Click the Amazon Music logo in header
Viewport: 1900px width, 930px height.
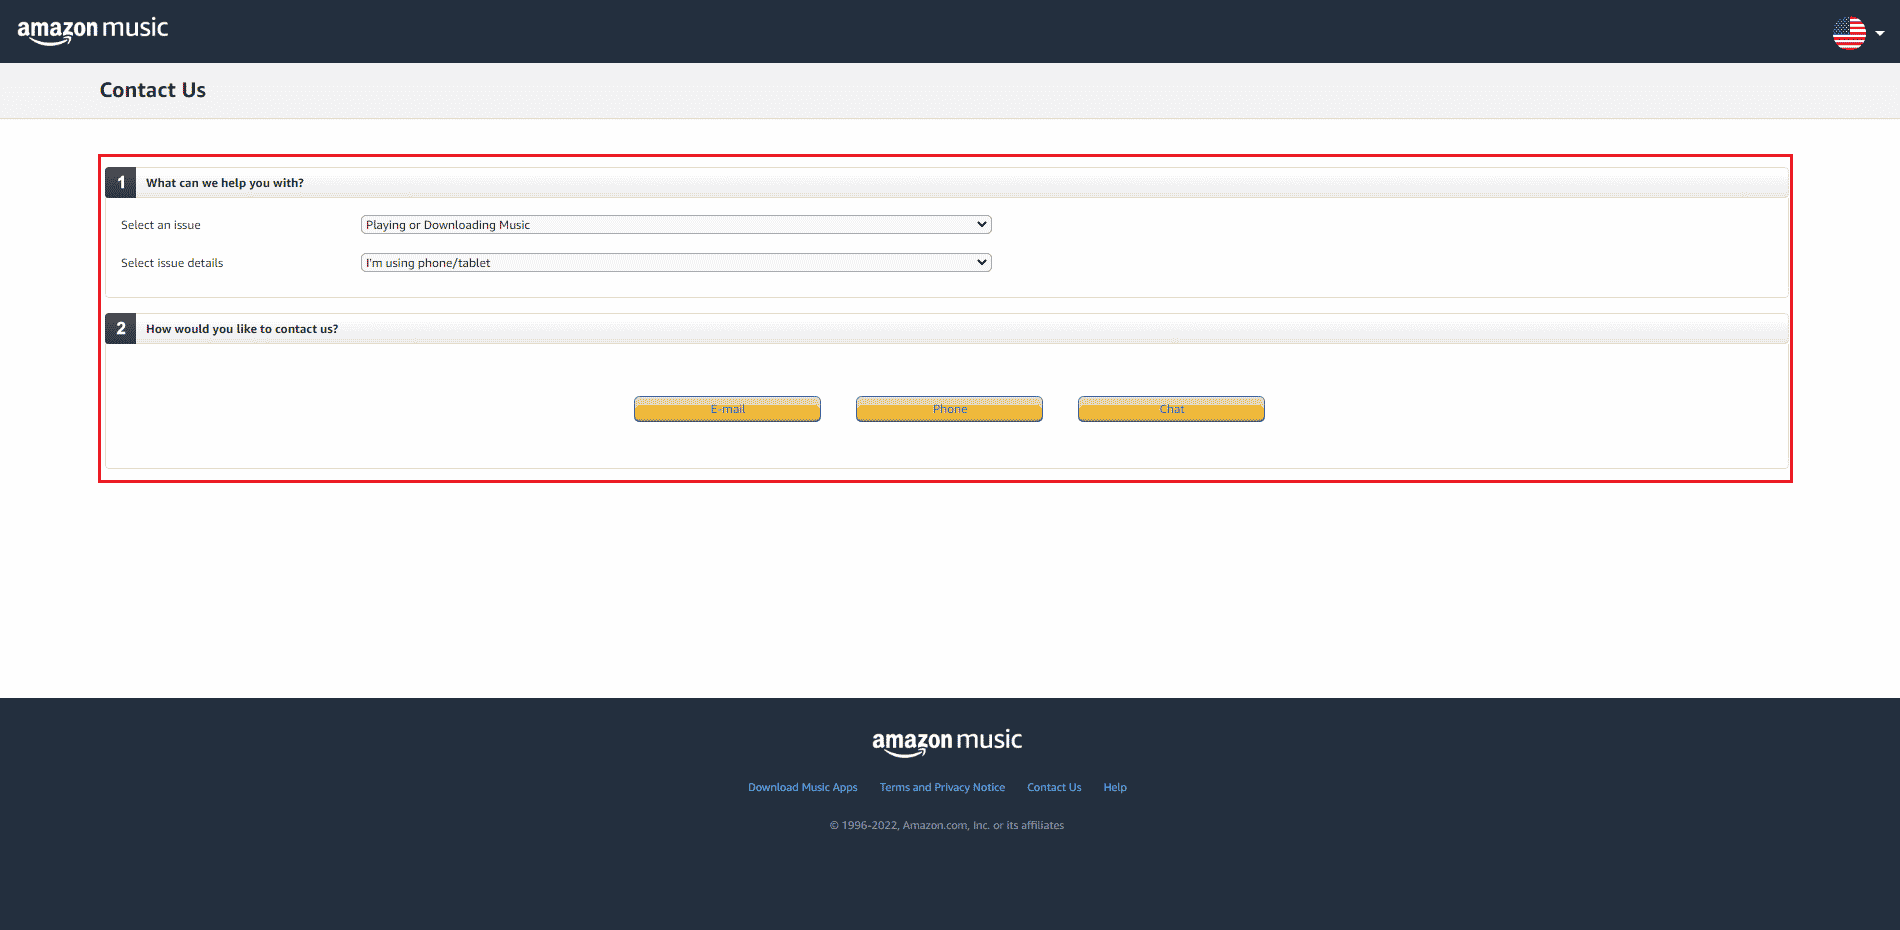point(92,30)
